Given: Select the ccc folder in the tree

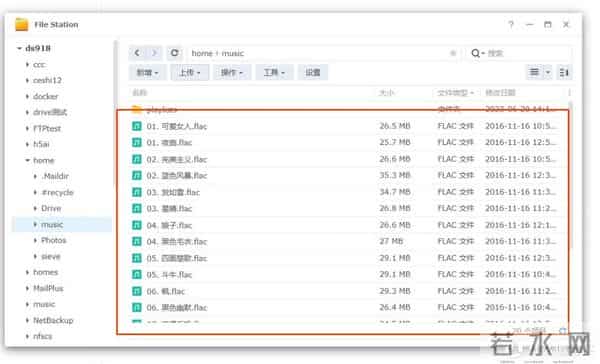Looking at the screenshot, I should click(39, 64).
